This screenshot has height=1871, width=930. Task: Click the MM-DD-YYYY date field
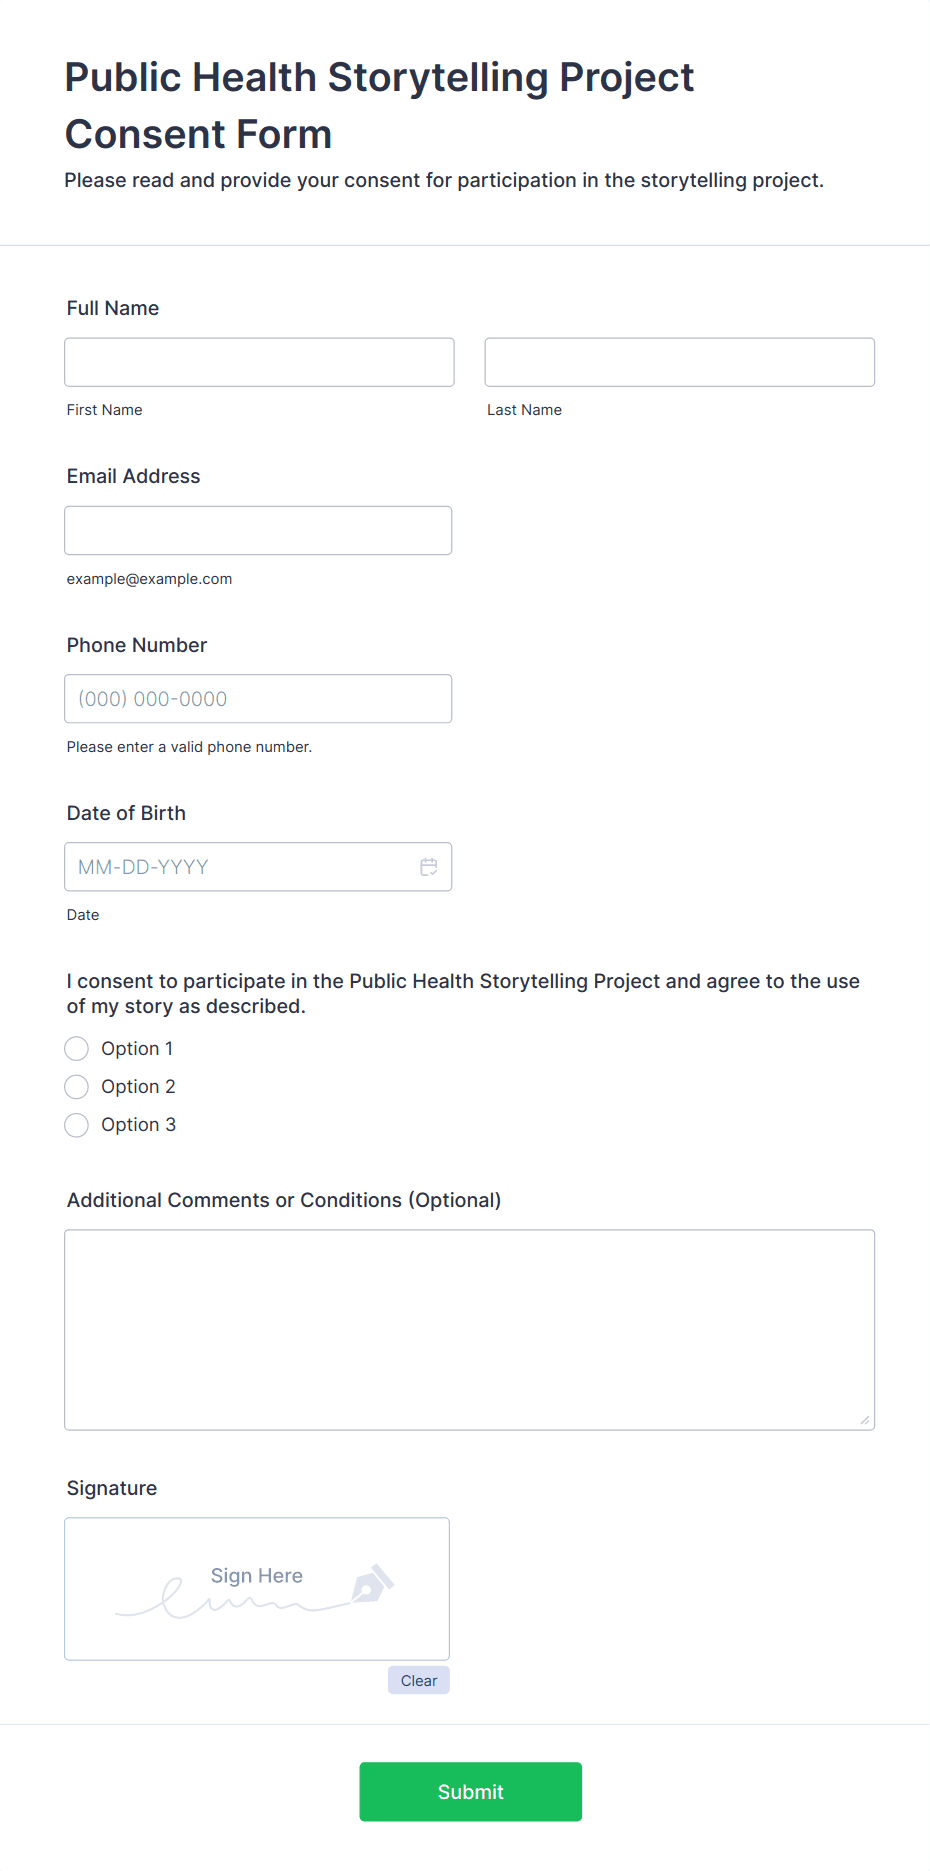258,867
